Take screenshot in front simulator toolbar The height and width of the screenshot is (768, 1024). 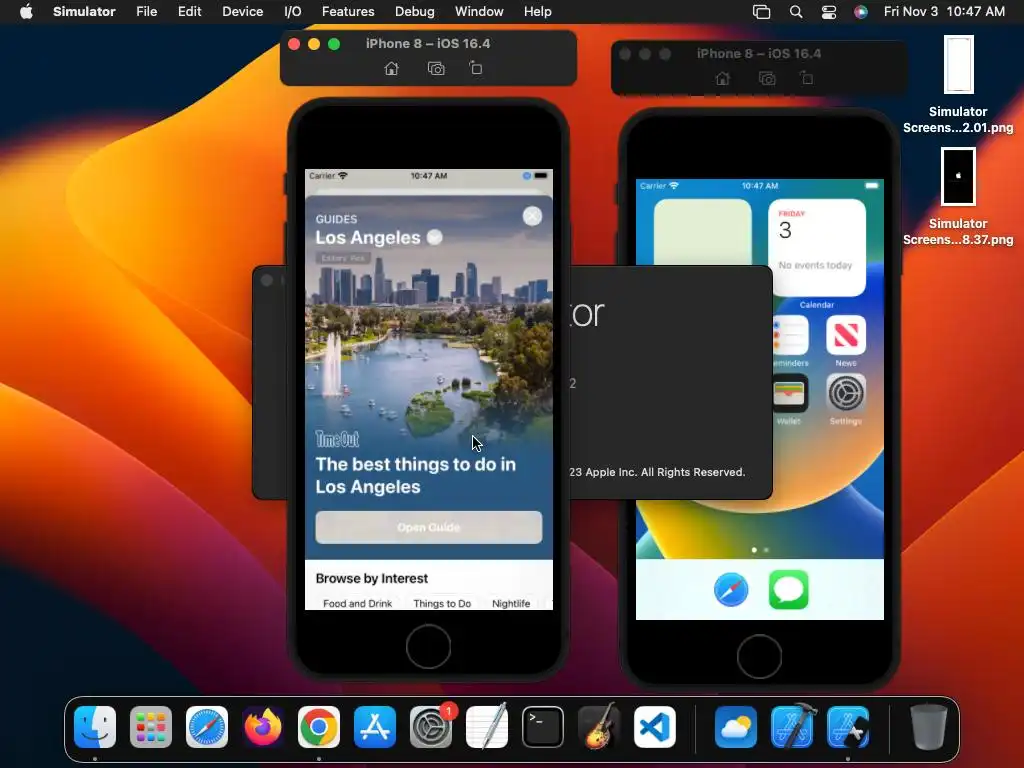(436, 69)
